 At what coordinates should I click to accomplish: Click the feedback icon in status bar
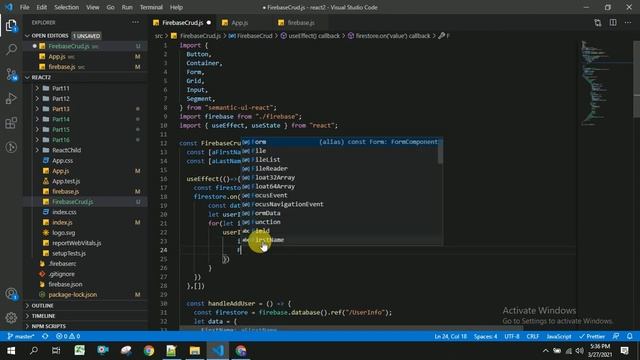tap(616, 336)
